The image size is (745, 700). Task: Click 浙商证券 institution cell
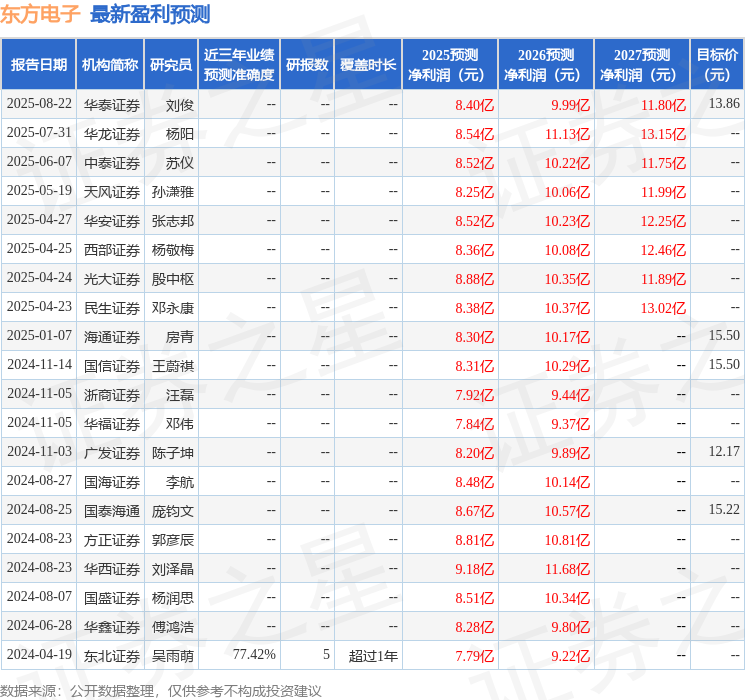[x=112, y=395]
